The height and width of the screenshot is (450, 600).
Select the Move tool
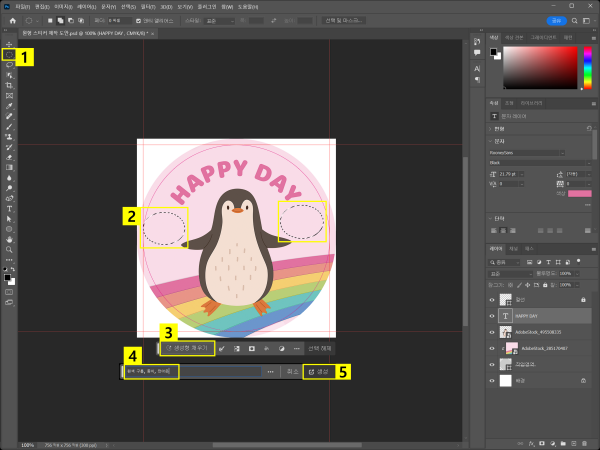(9, 44)
